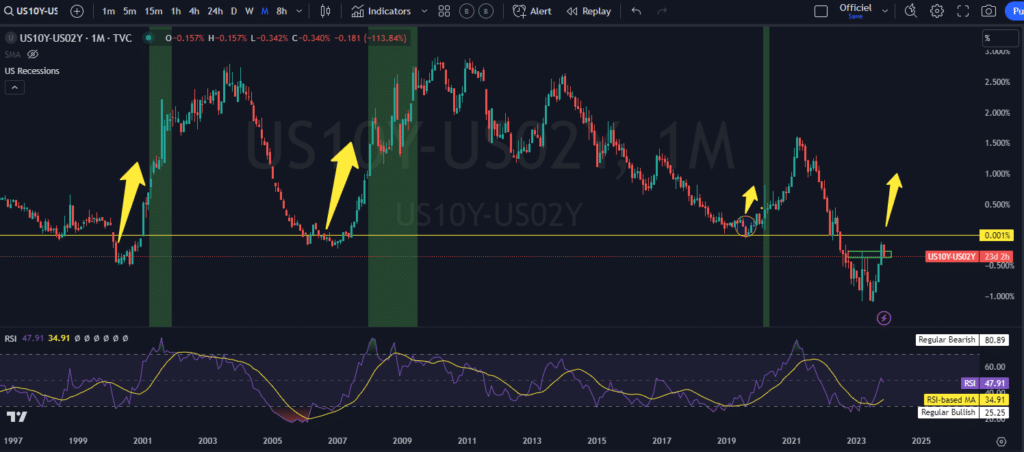The width and height of the screenshot is (1024, 452).
Task: Toggle the green market status dot
Action: coord(149,38)
